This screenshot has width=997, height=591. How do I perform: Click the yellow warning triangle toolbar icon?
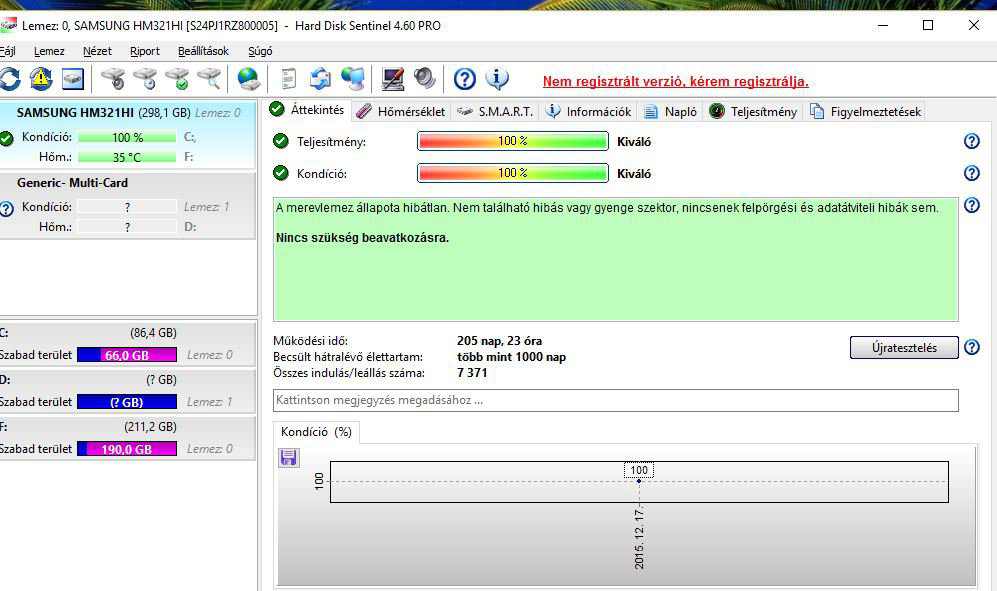[x=41, y=80]
